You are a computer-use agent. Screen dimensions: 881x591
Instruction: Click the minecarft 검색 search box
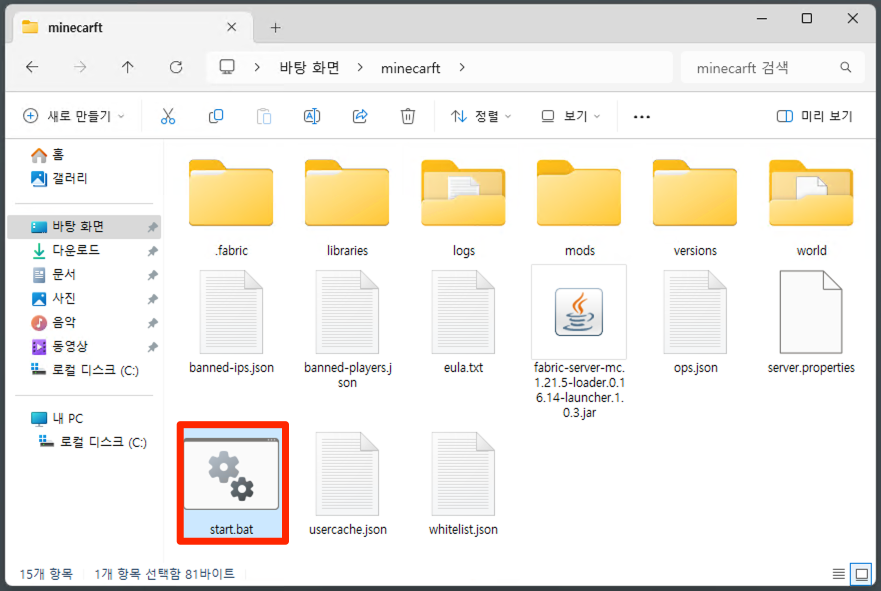click(x=772, y=67)
